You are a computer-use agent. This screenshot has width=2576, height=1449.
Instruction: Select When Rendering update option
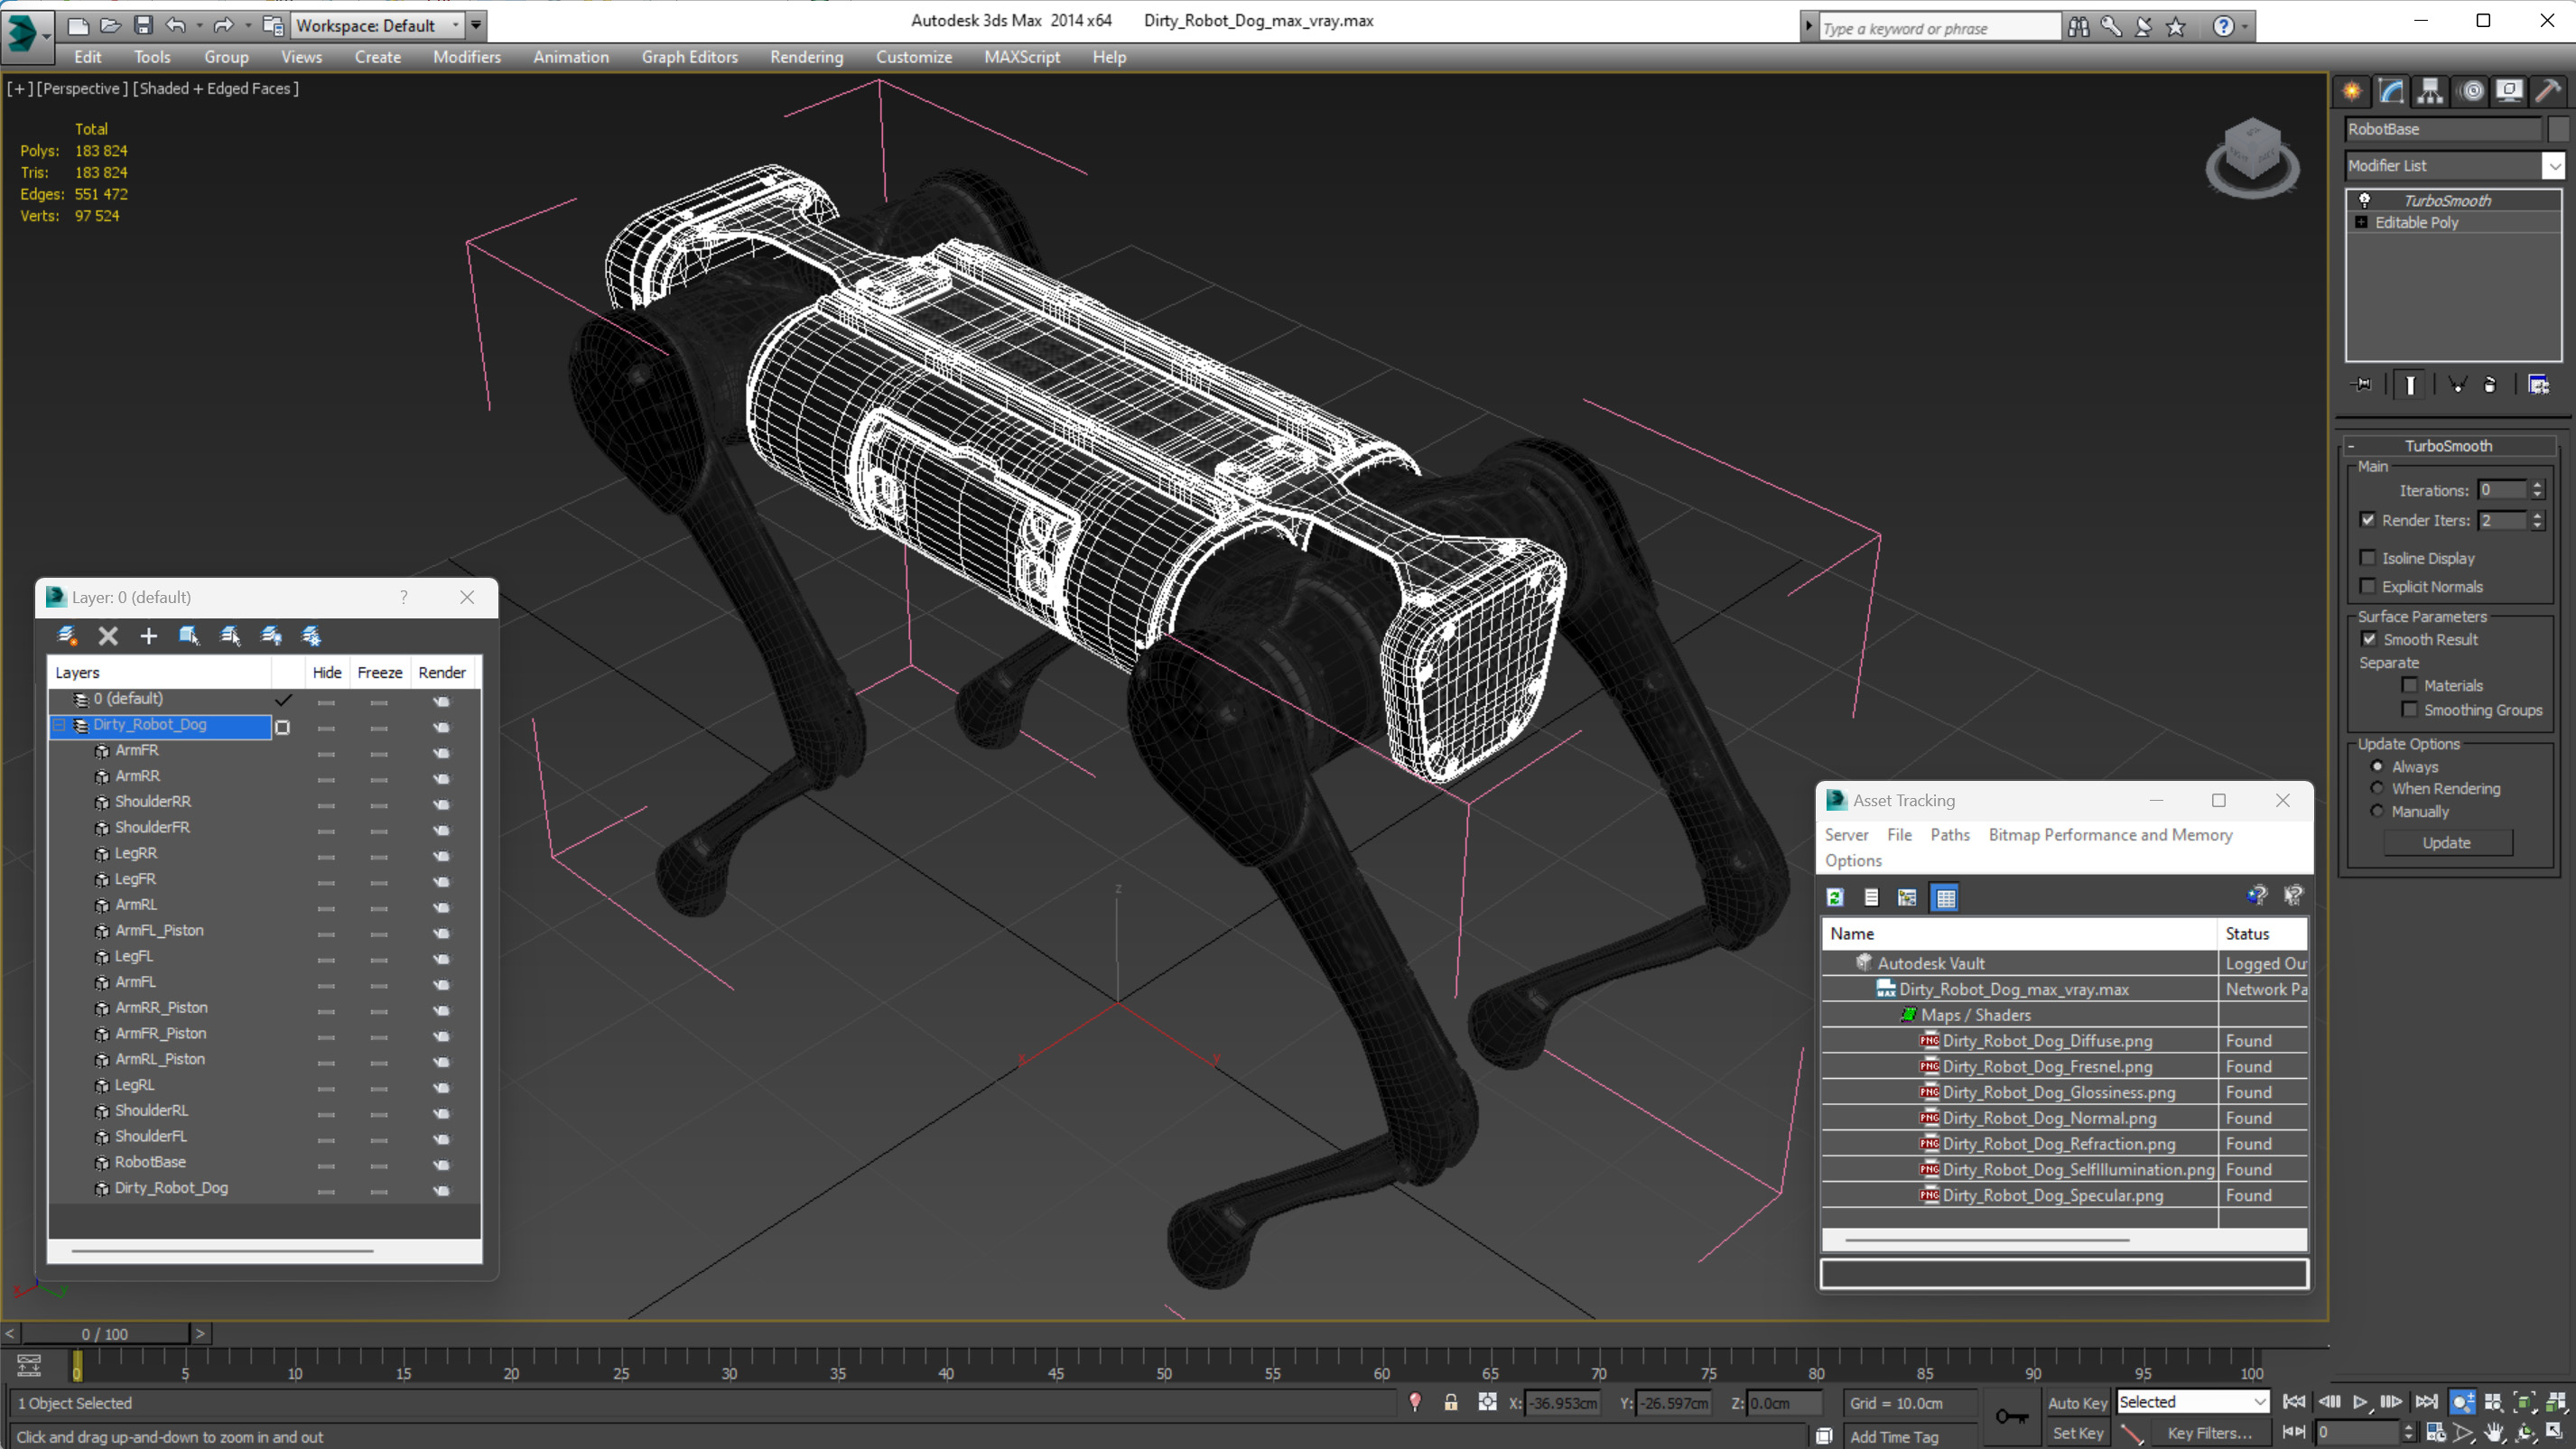click(x=2378, y=789)
